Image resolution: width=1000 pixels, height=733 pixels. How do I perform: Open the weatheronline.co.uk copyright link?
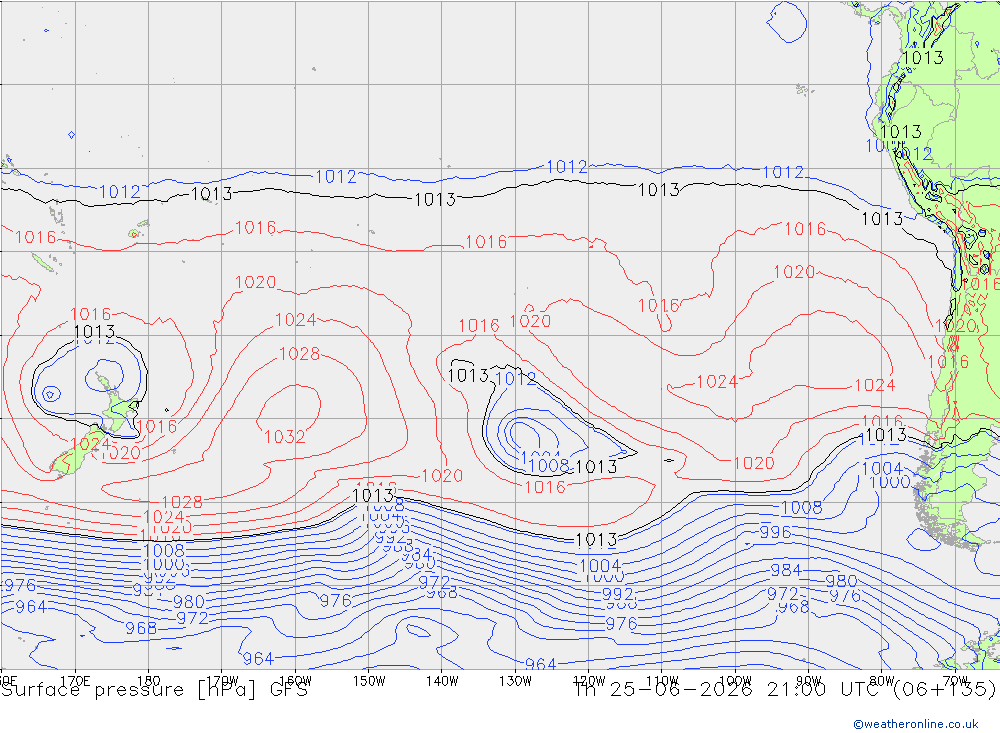coord(916,723)
